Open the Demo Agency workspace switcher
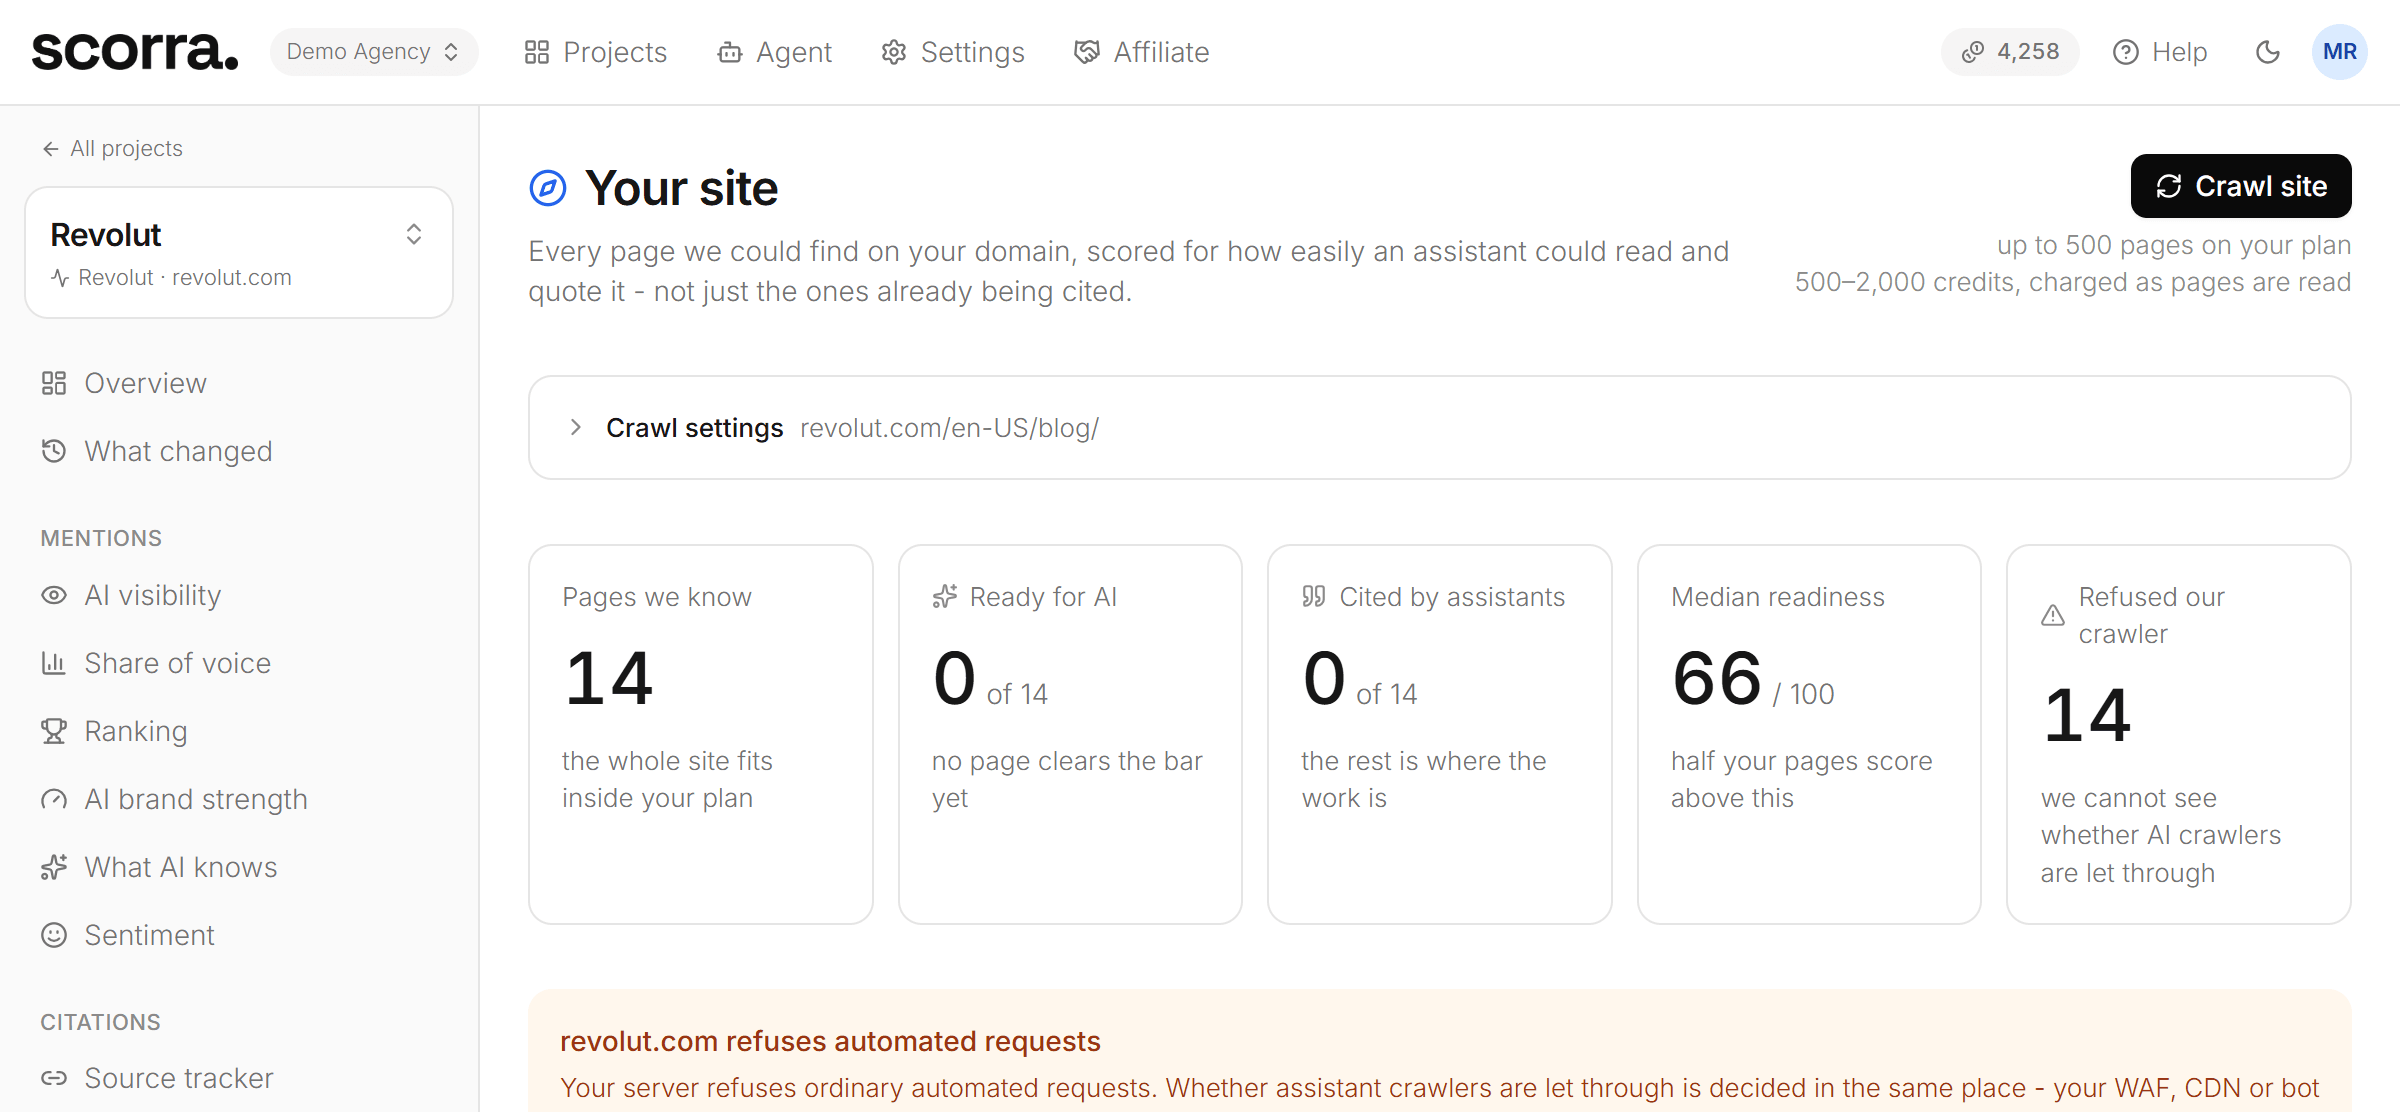Image resolution: width=2400 pixels, height=1112 pixels. coord(373,52)
